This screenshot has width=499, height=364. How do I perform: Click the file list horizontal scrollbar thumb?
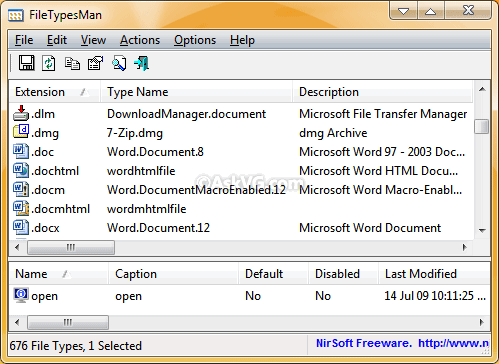(71, 248)
